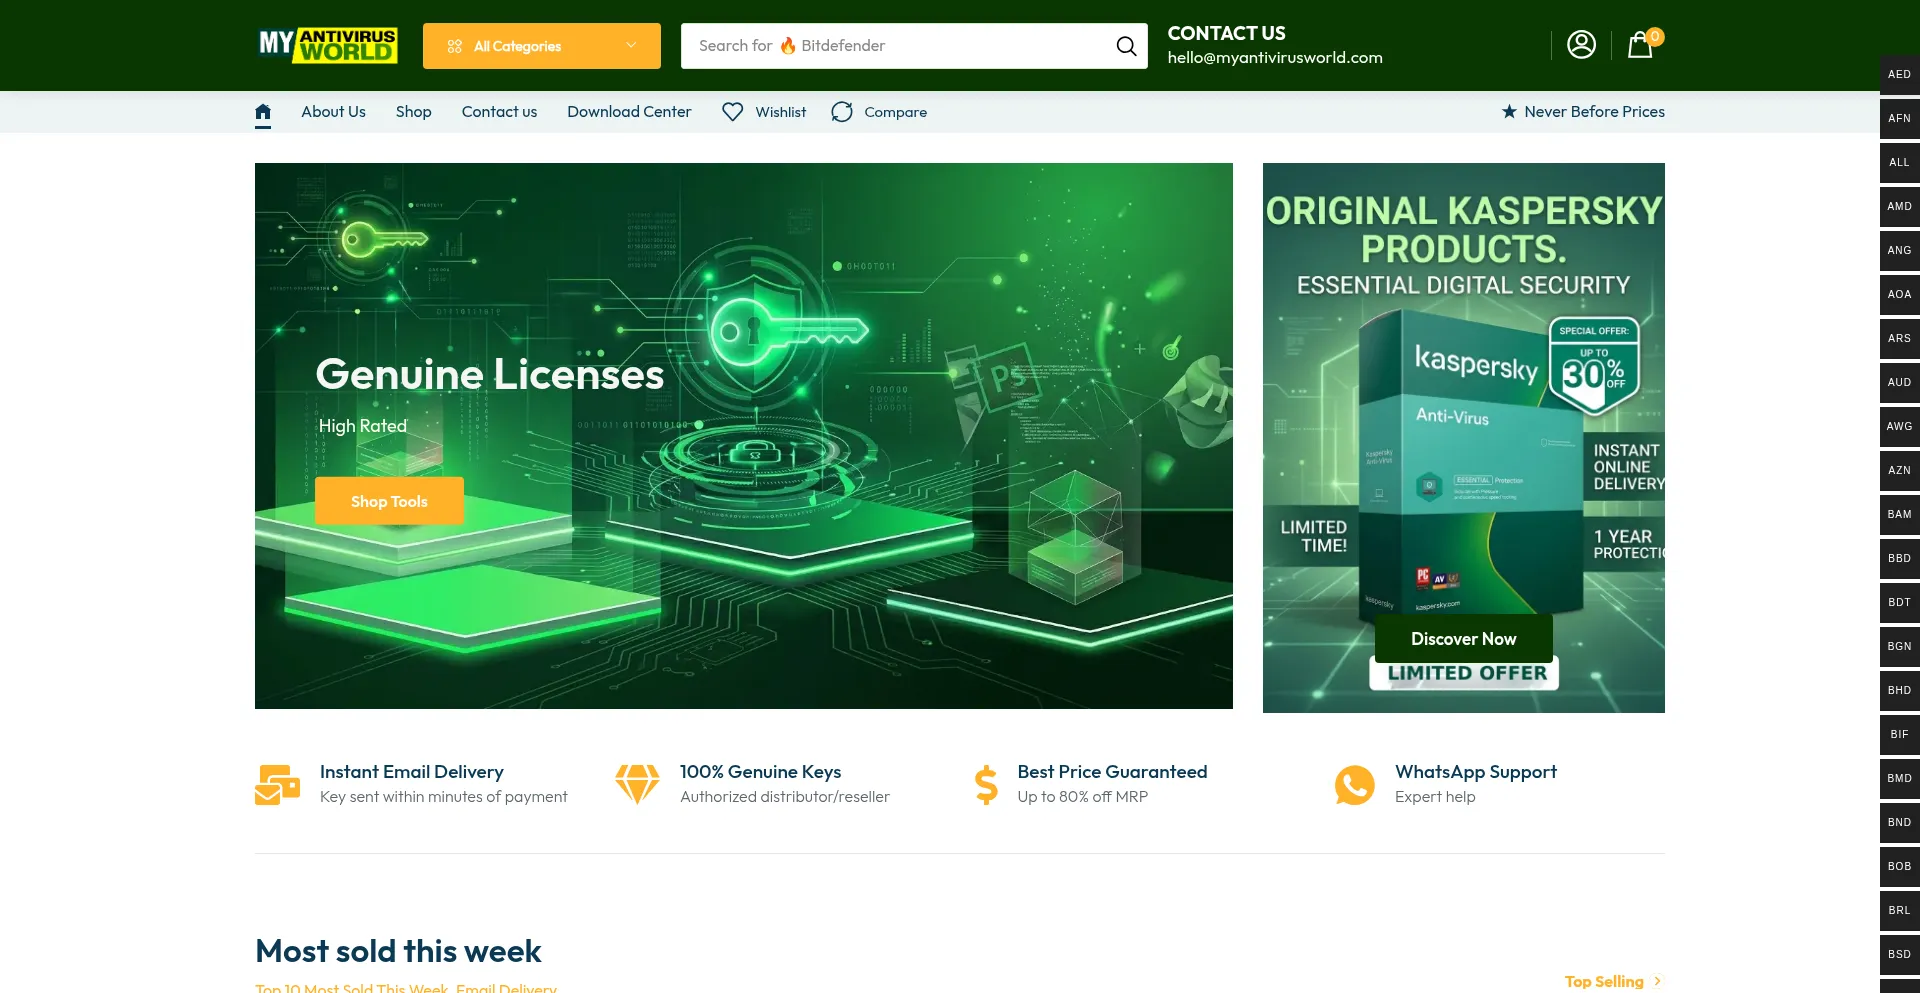
Task: Click the Instant Email Delivery icon
Action: [x=277, y=785]
